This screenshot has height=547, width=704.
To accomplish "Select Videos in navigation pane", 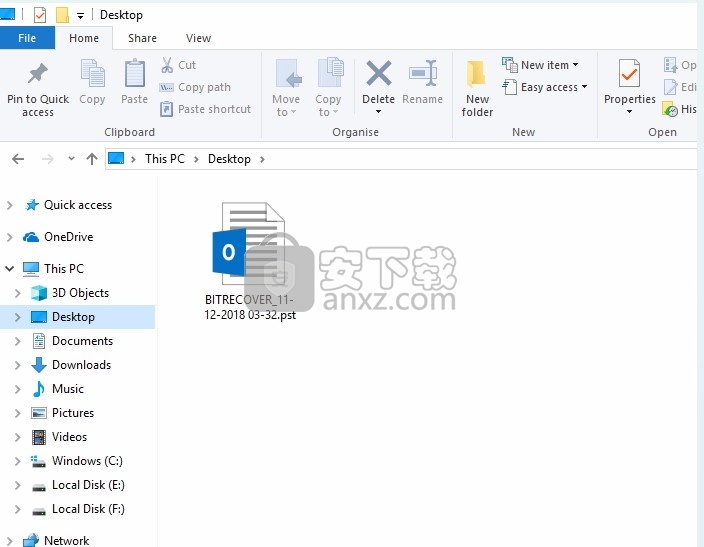I will 69,437.
